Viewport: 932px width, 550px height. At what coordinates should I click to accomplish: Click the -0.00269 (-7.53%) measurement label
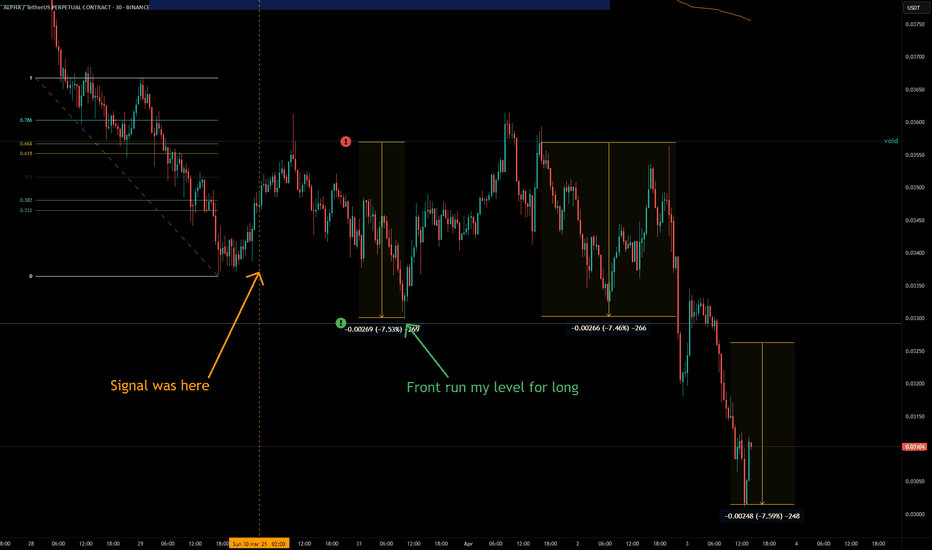[382, 329]
